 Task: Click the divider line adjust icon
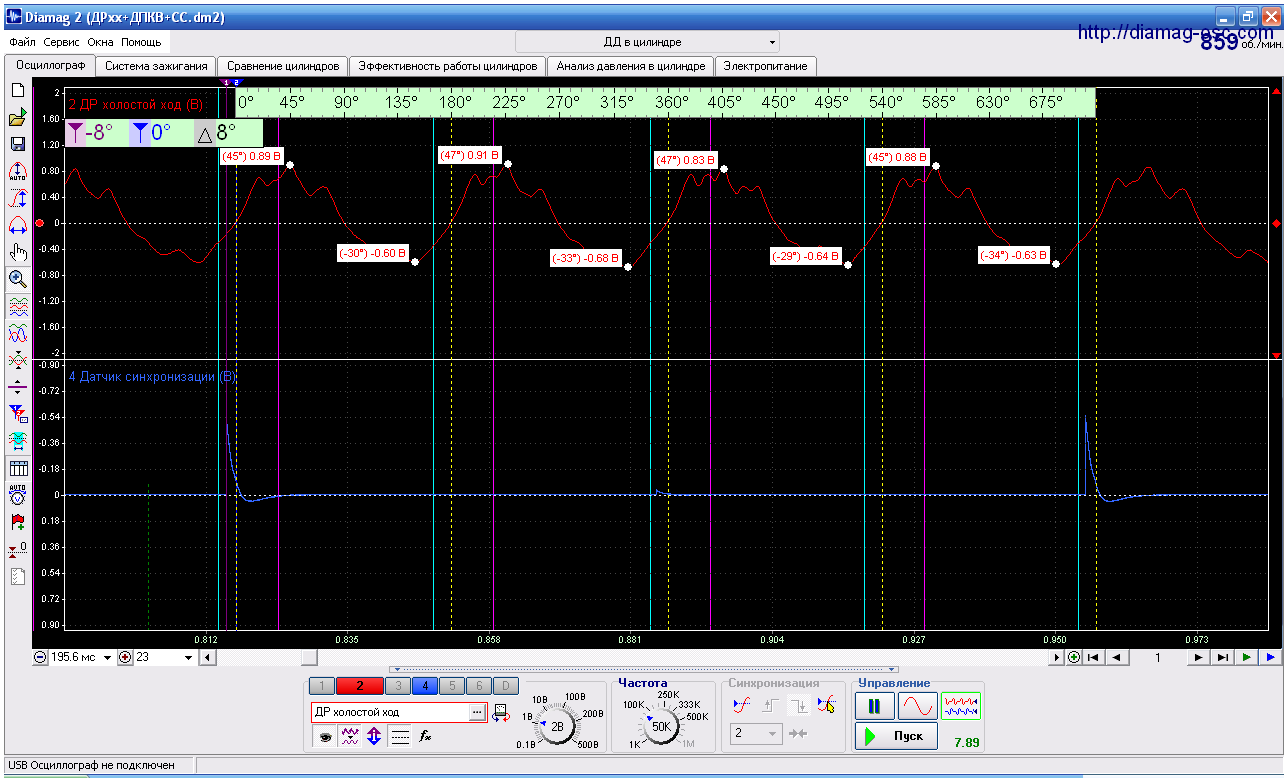[x=17, y=387]
